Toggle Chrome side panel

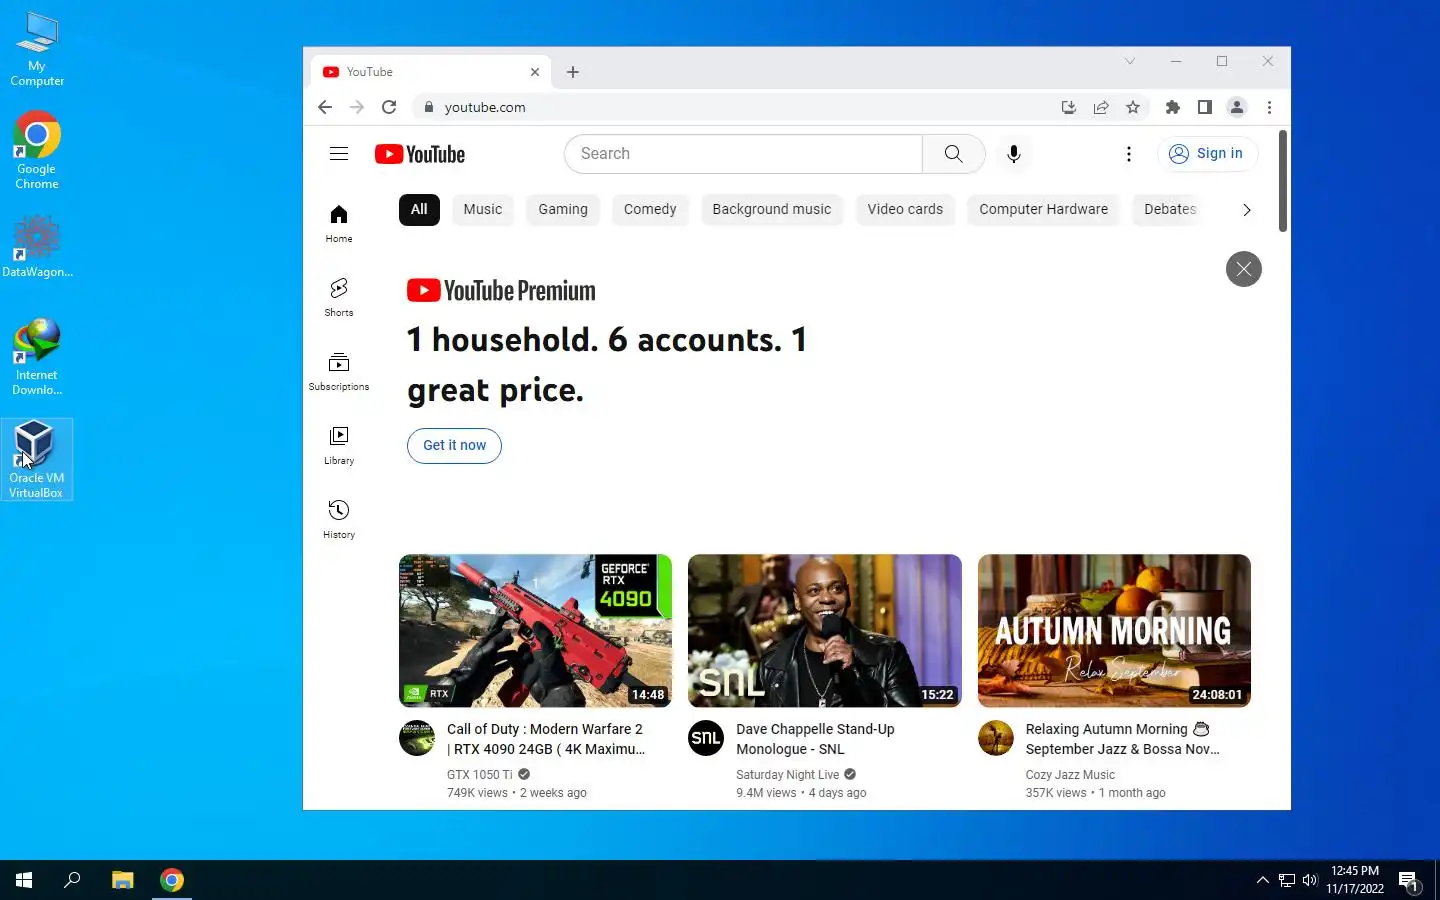[x=1205, y=107]
